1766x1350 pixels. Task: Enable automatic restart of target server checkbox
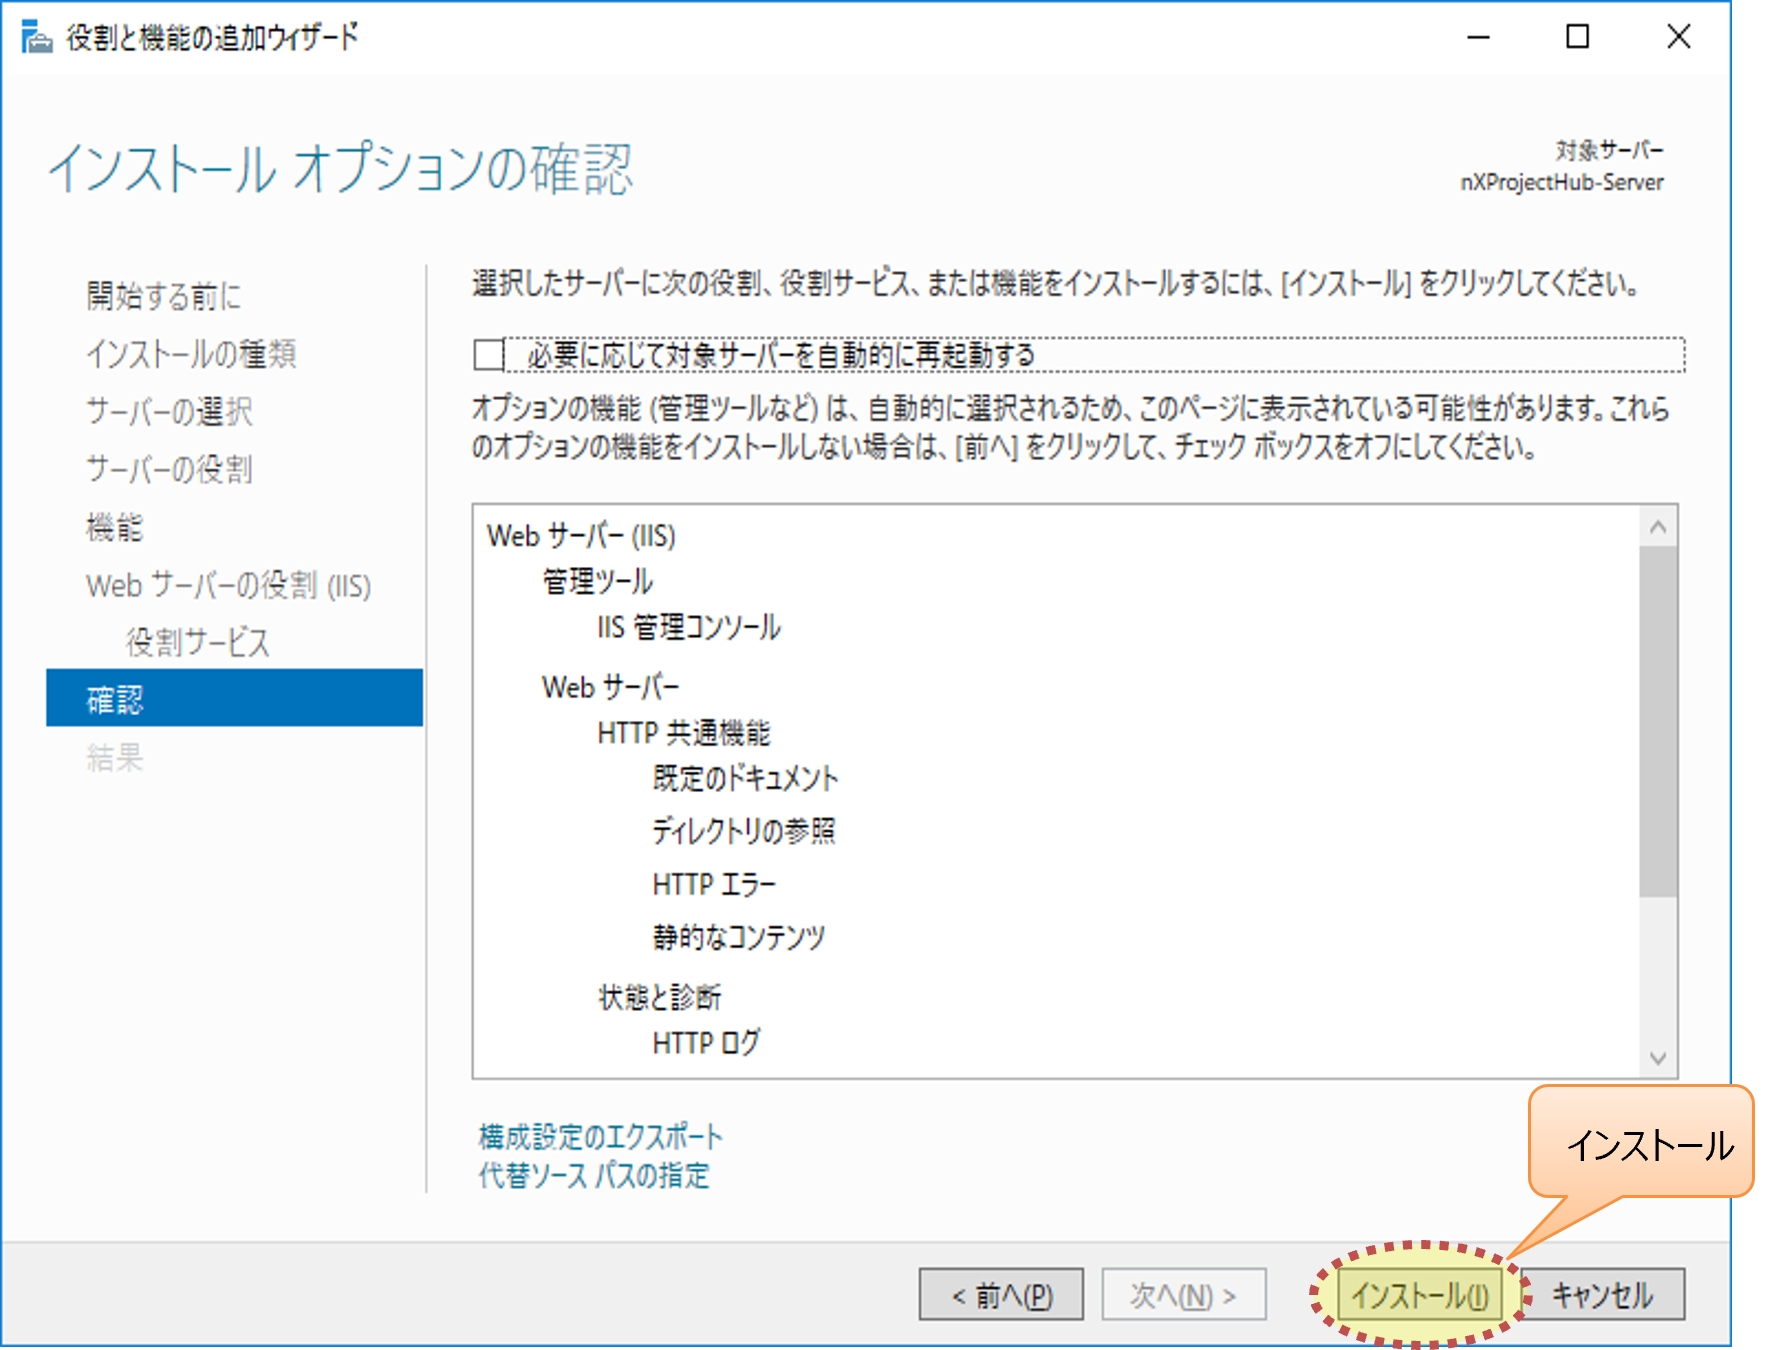tap(489, 355)
